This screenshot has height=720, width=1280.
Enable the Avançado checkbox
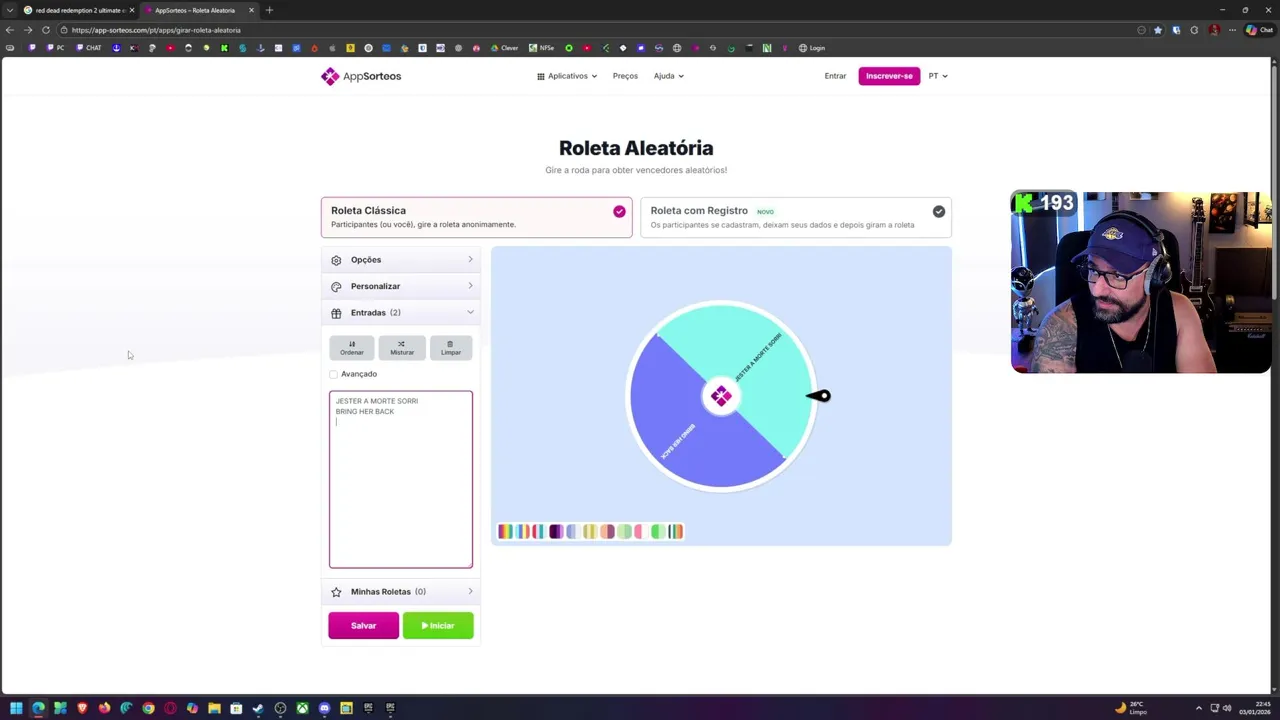pos(334,374)
